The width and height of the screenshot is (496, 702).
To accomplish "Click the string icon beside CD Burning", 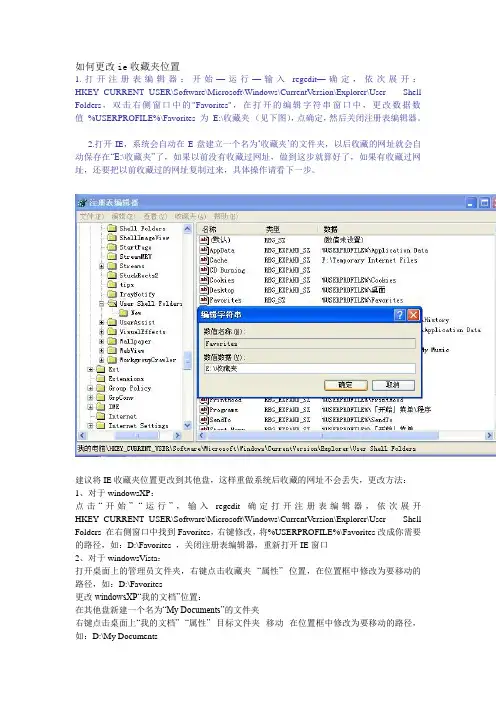I will pos(204,270).
